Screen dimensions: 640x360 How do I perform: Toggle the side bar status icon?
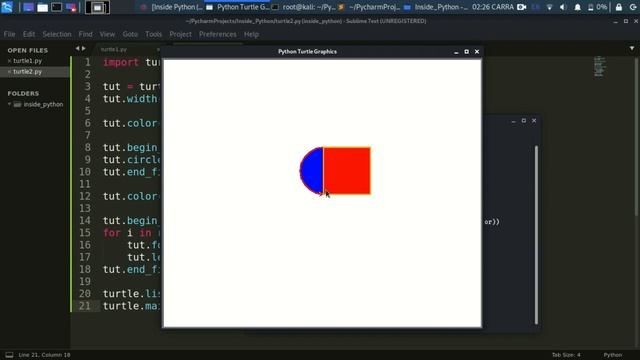[x=9, y=355]
